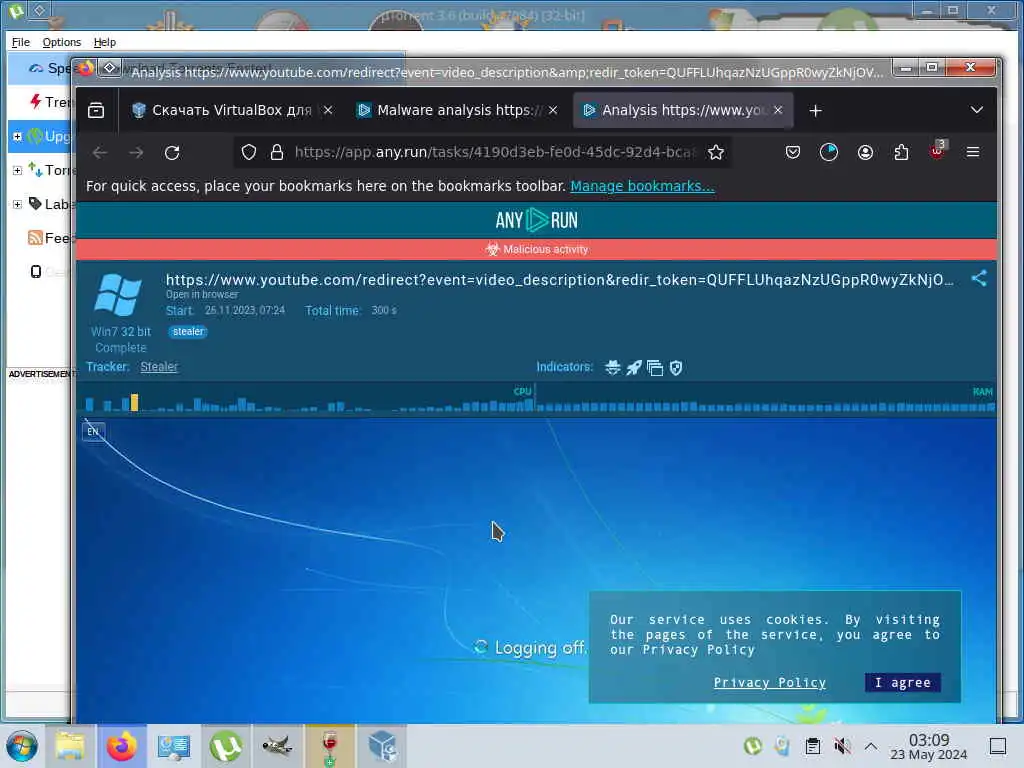Open the Firefox hamburger application menu
This screenshot has height=768, width=1024.
pyautogui.click(x=973, y=152)
